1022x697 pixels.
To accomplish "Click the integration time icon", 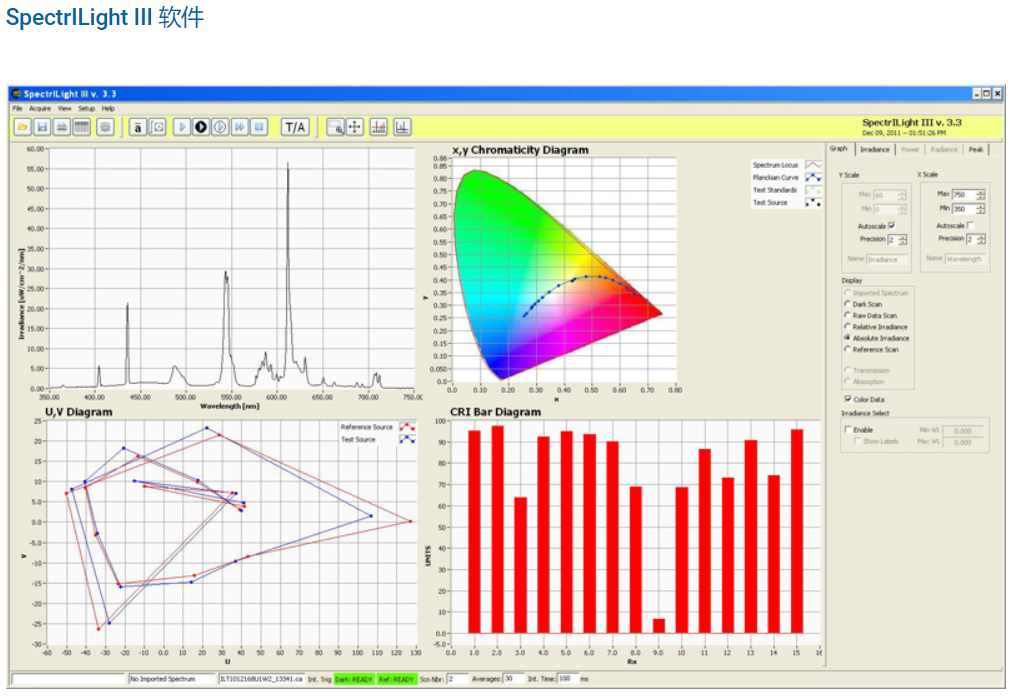I will click(158, 127).
